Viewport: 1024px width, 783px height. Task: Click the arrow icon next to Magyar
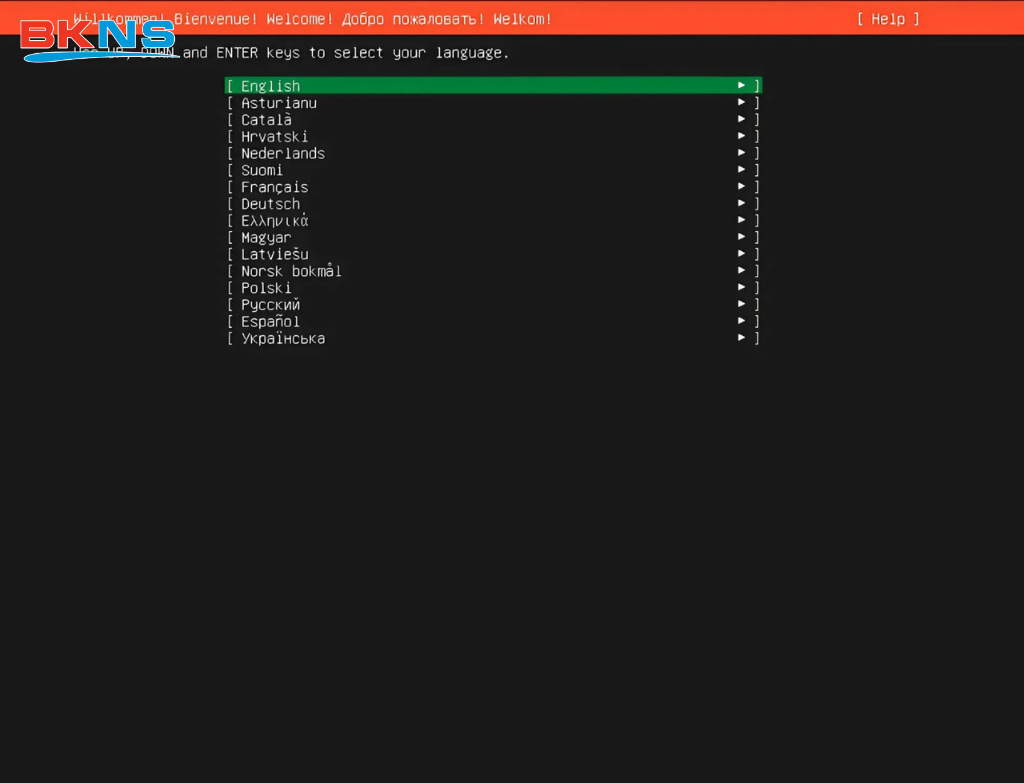coord(741,237)
